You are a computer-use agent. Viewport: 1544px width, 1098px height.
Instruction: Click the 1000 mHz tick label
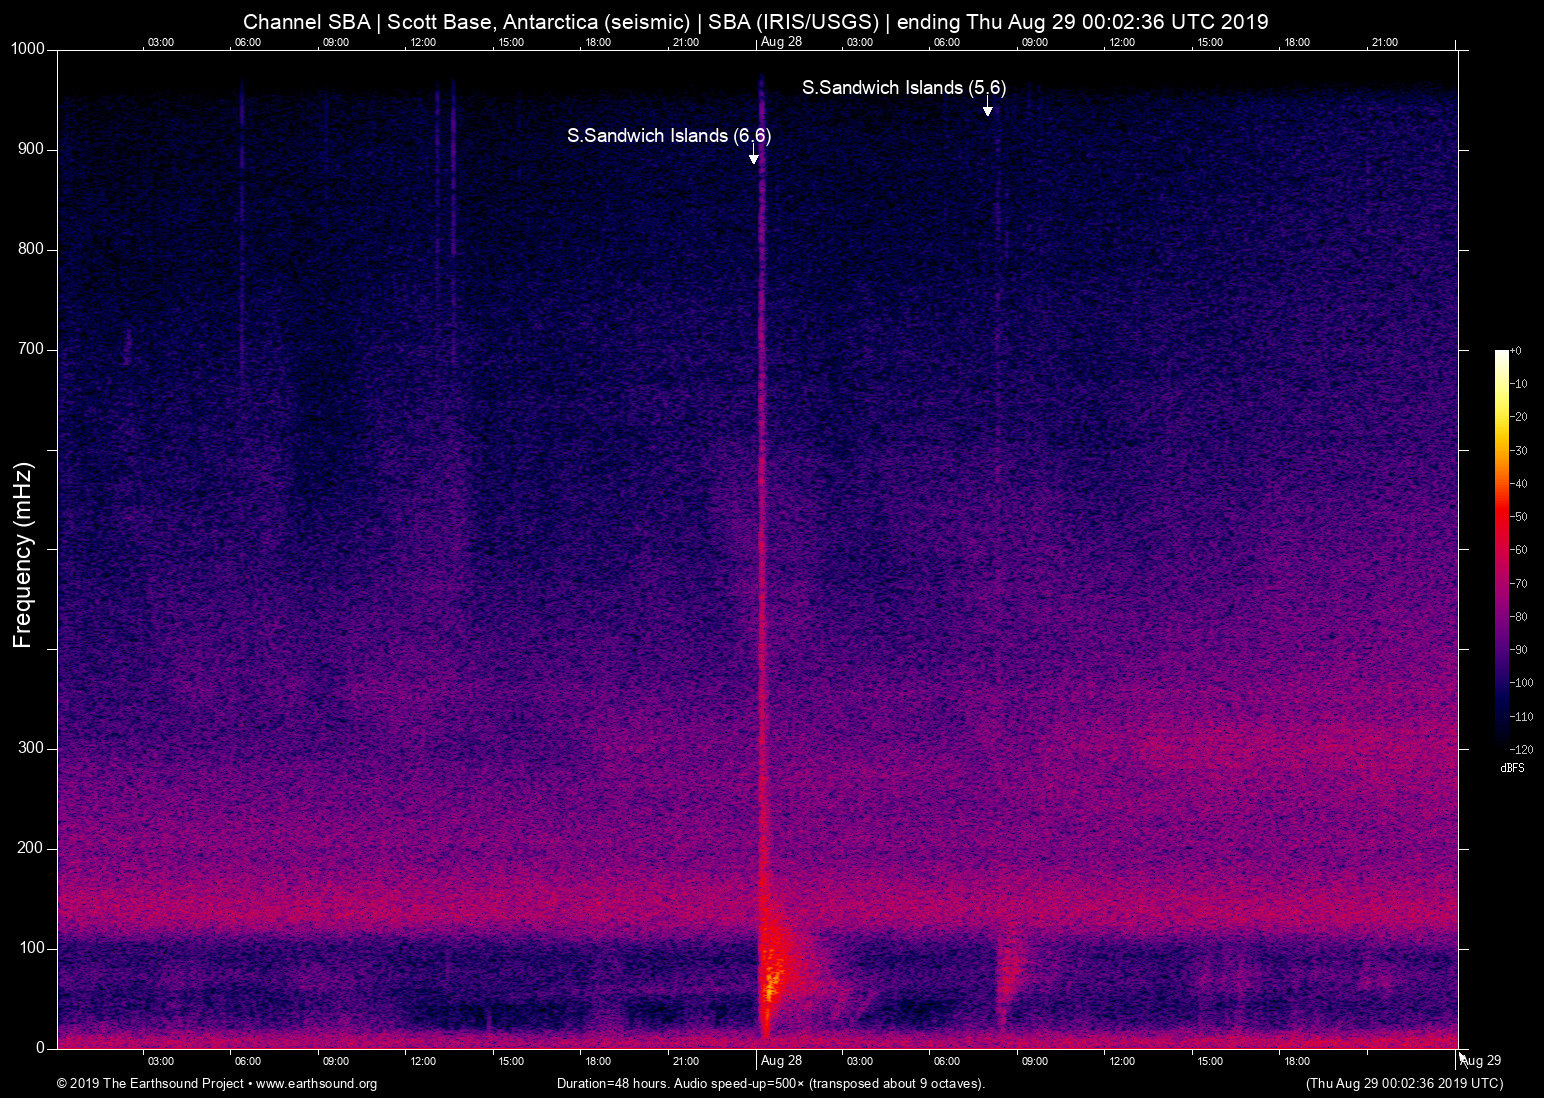tap(28, 49)
